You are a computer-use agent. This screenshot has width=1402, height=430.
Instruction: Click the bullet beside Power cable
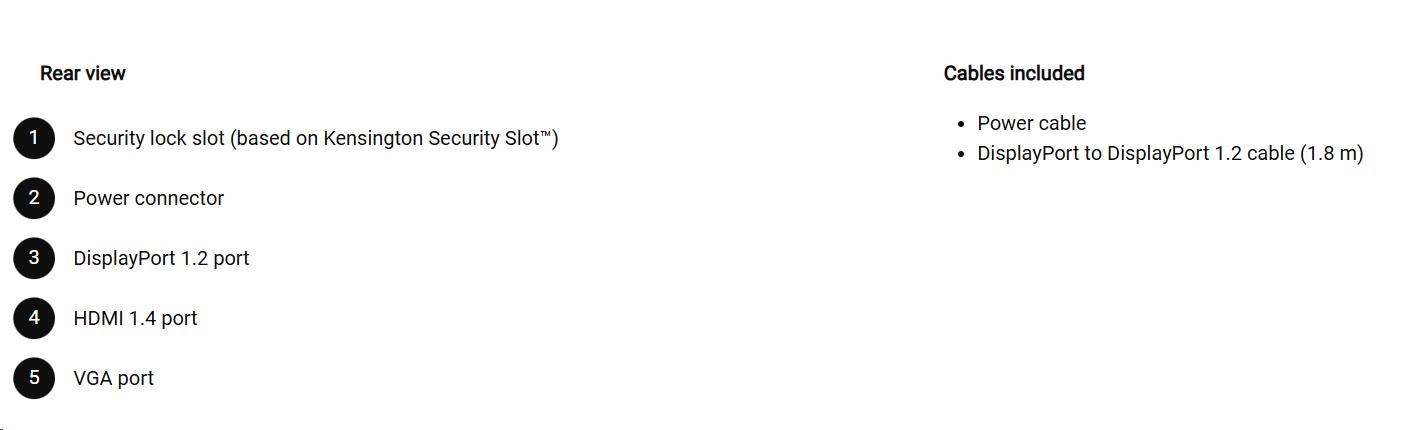[961, 124]
